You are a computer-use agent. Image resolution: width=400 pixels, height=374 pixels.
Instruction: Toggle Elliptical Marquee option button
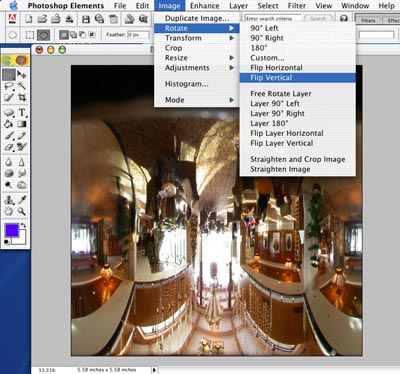coord(43,35)
